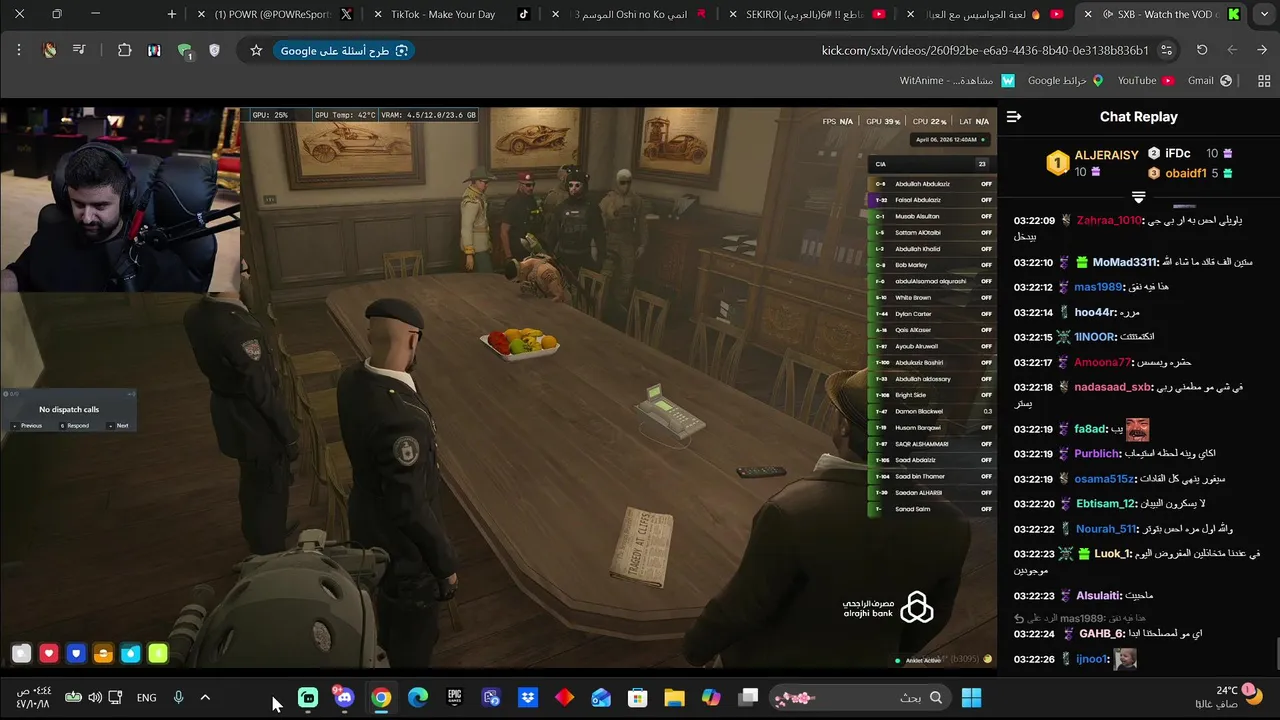
Task: Click username Alsulaiti in chat
Action: coord(1098,596)
